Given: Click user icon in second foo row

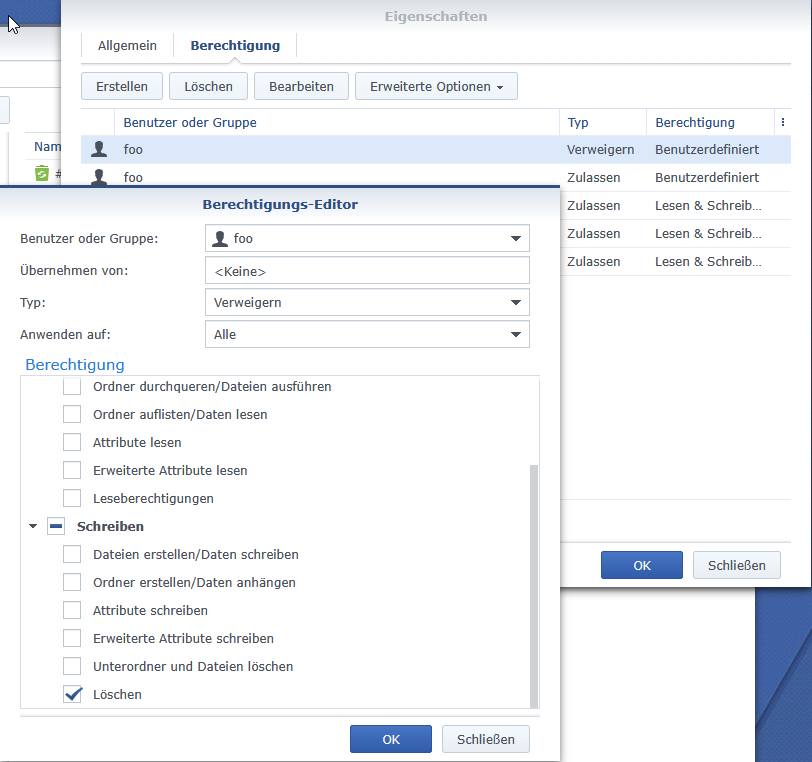Looking at the screenshot, I should pos(99,177).
